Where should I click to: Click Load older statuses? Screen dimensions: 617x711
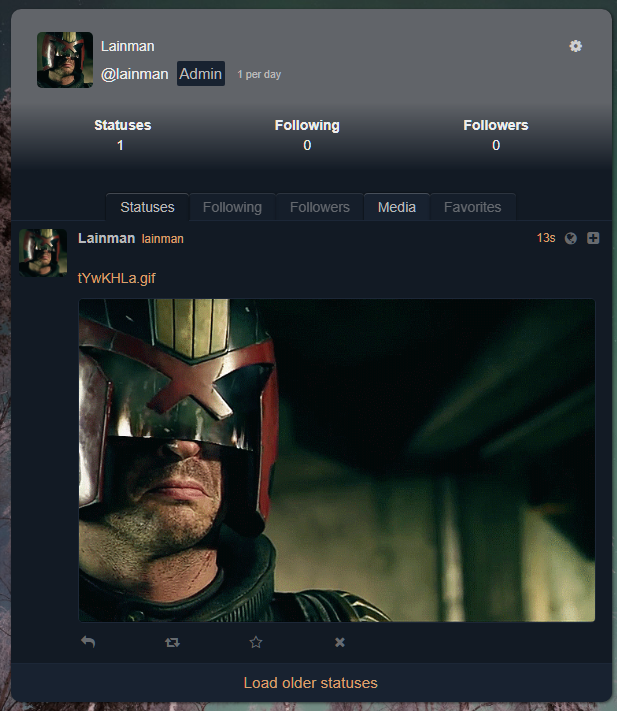(x=311, y=683)
